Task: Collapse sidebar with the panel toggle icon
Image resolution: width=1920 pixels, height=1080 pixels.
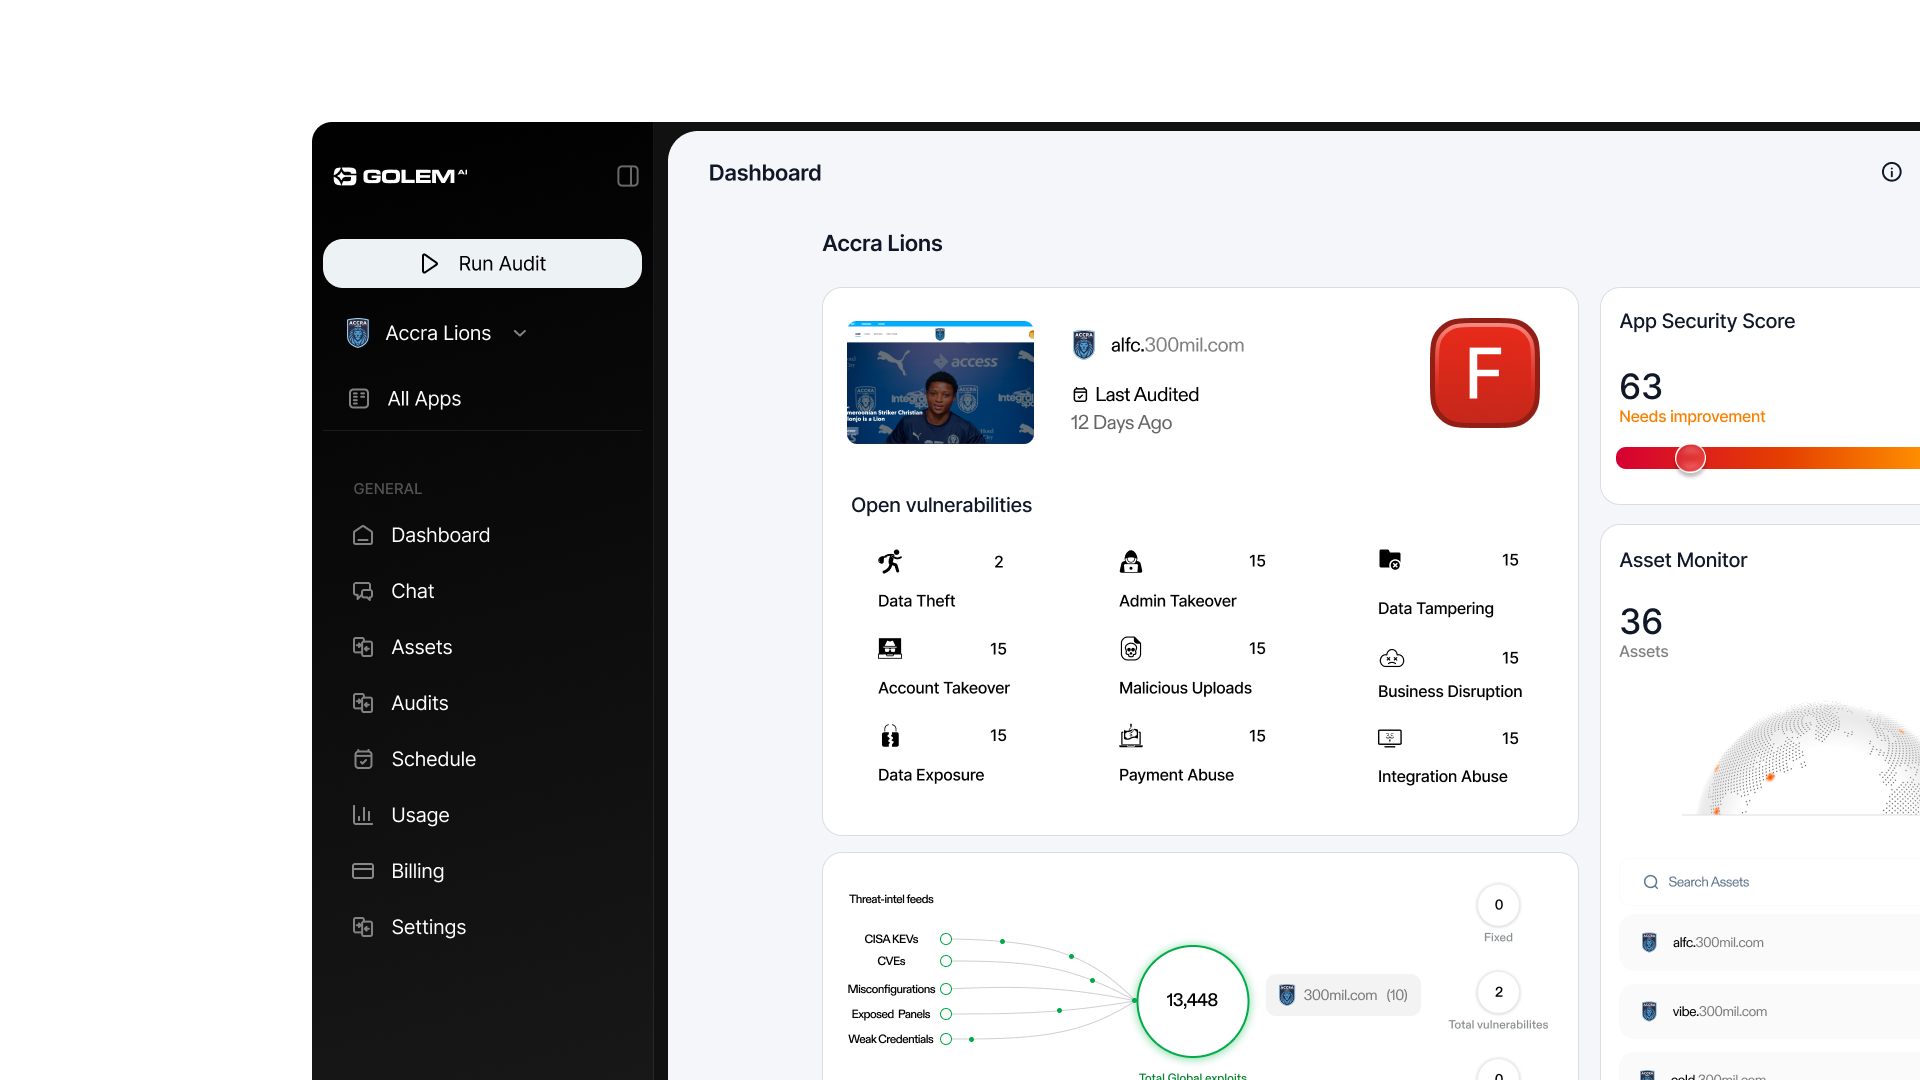Action: (628, 176)
